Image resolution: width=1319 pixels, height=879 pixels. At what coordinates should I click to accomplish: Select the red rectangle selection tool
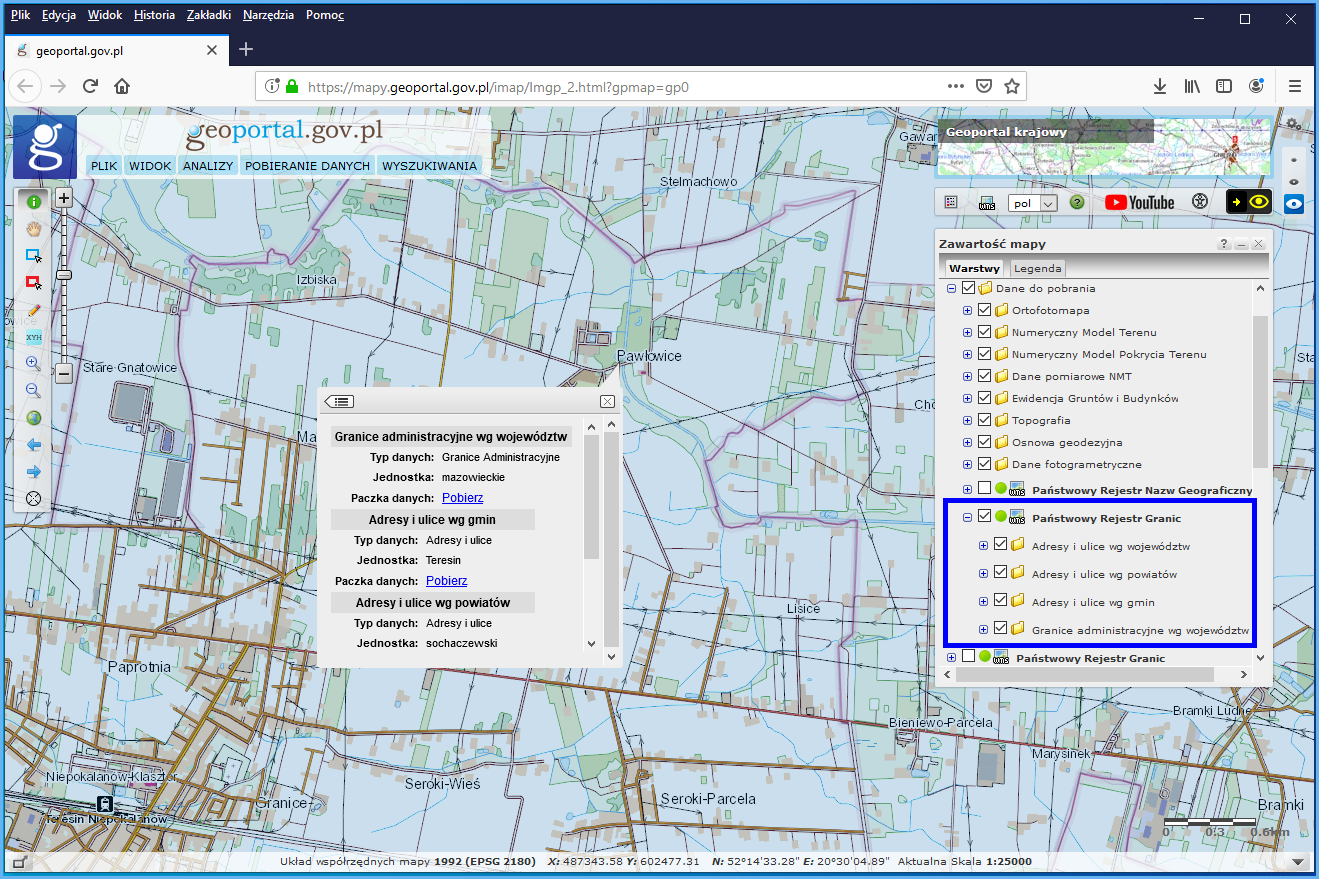(34, 283)
